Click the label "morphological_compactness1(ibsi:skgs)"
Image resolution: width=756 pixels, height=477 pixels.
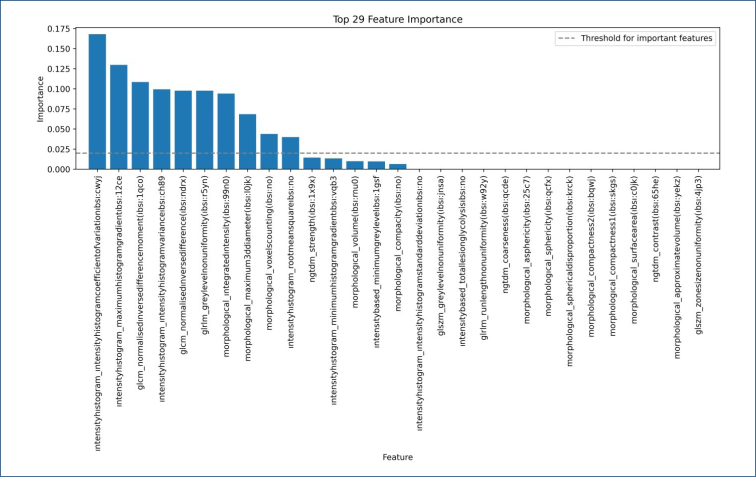tap(612, 256)
